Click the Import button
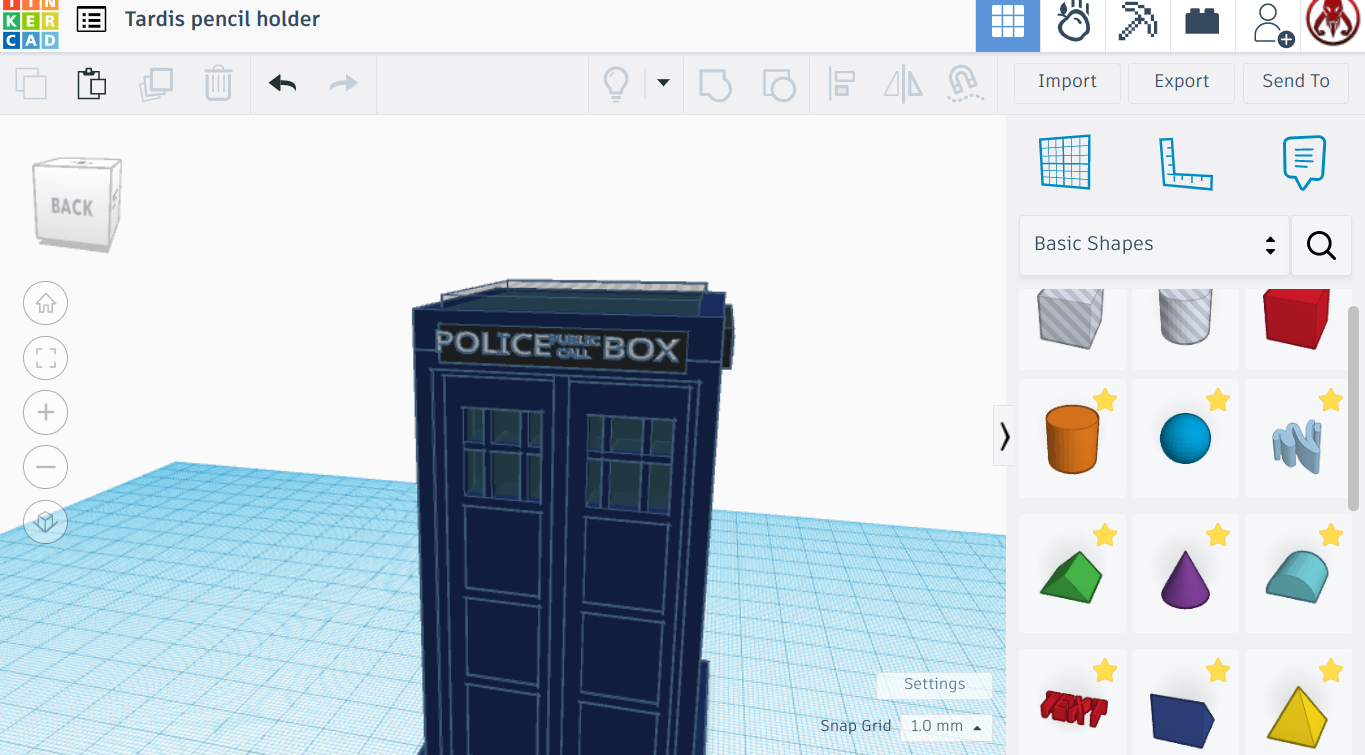The height and width of the screenshot is (755, 1365). click(x=1067, y=83)
